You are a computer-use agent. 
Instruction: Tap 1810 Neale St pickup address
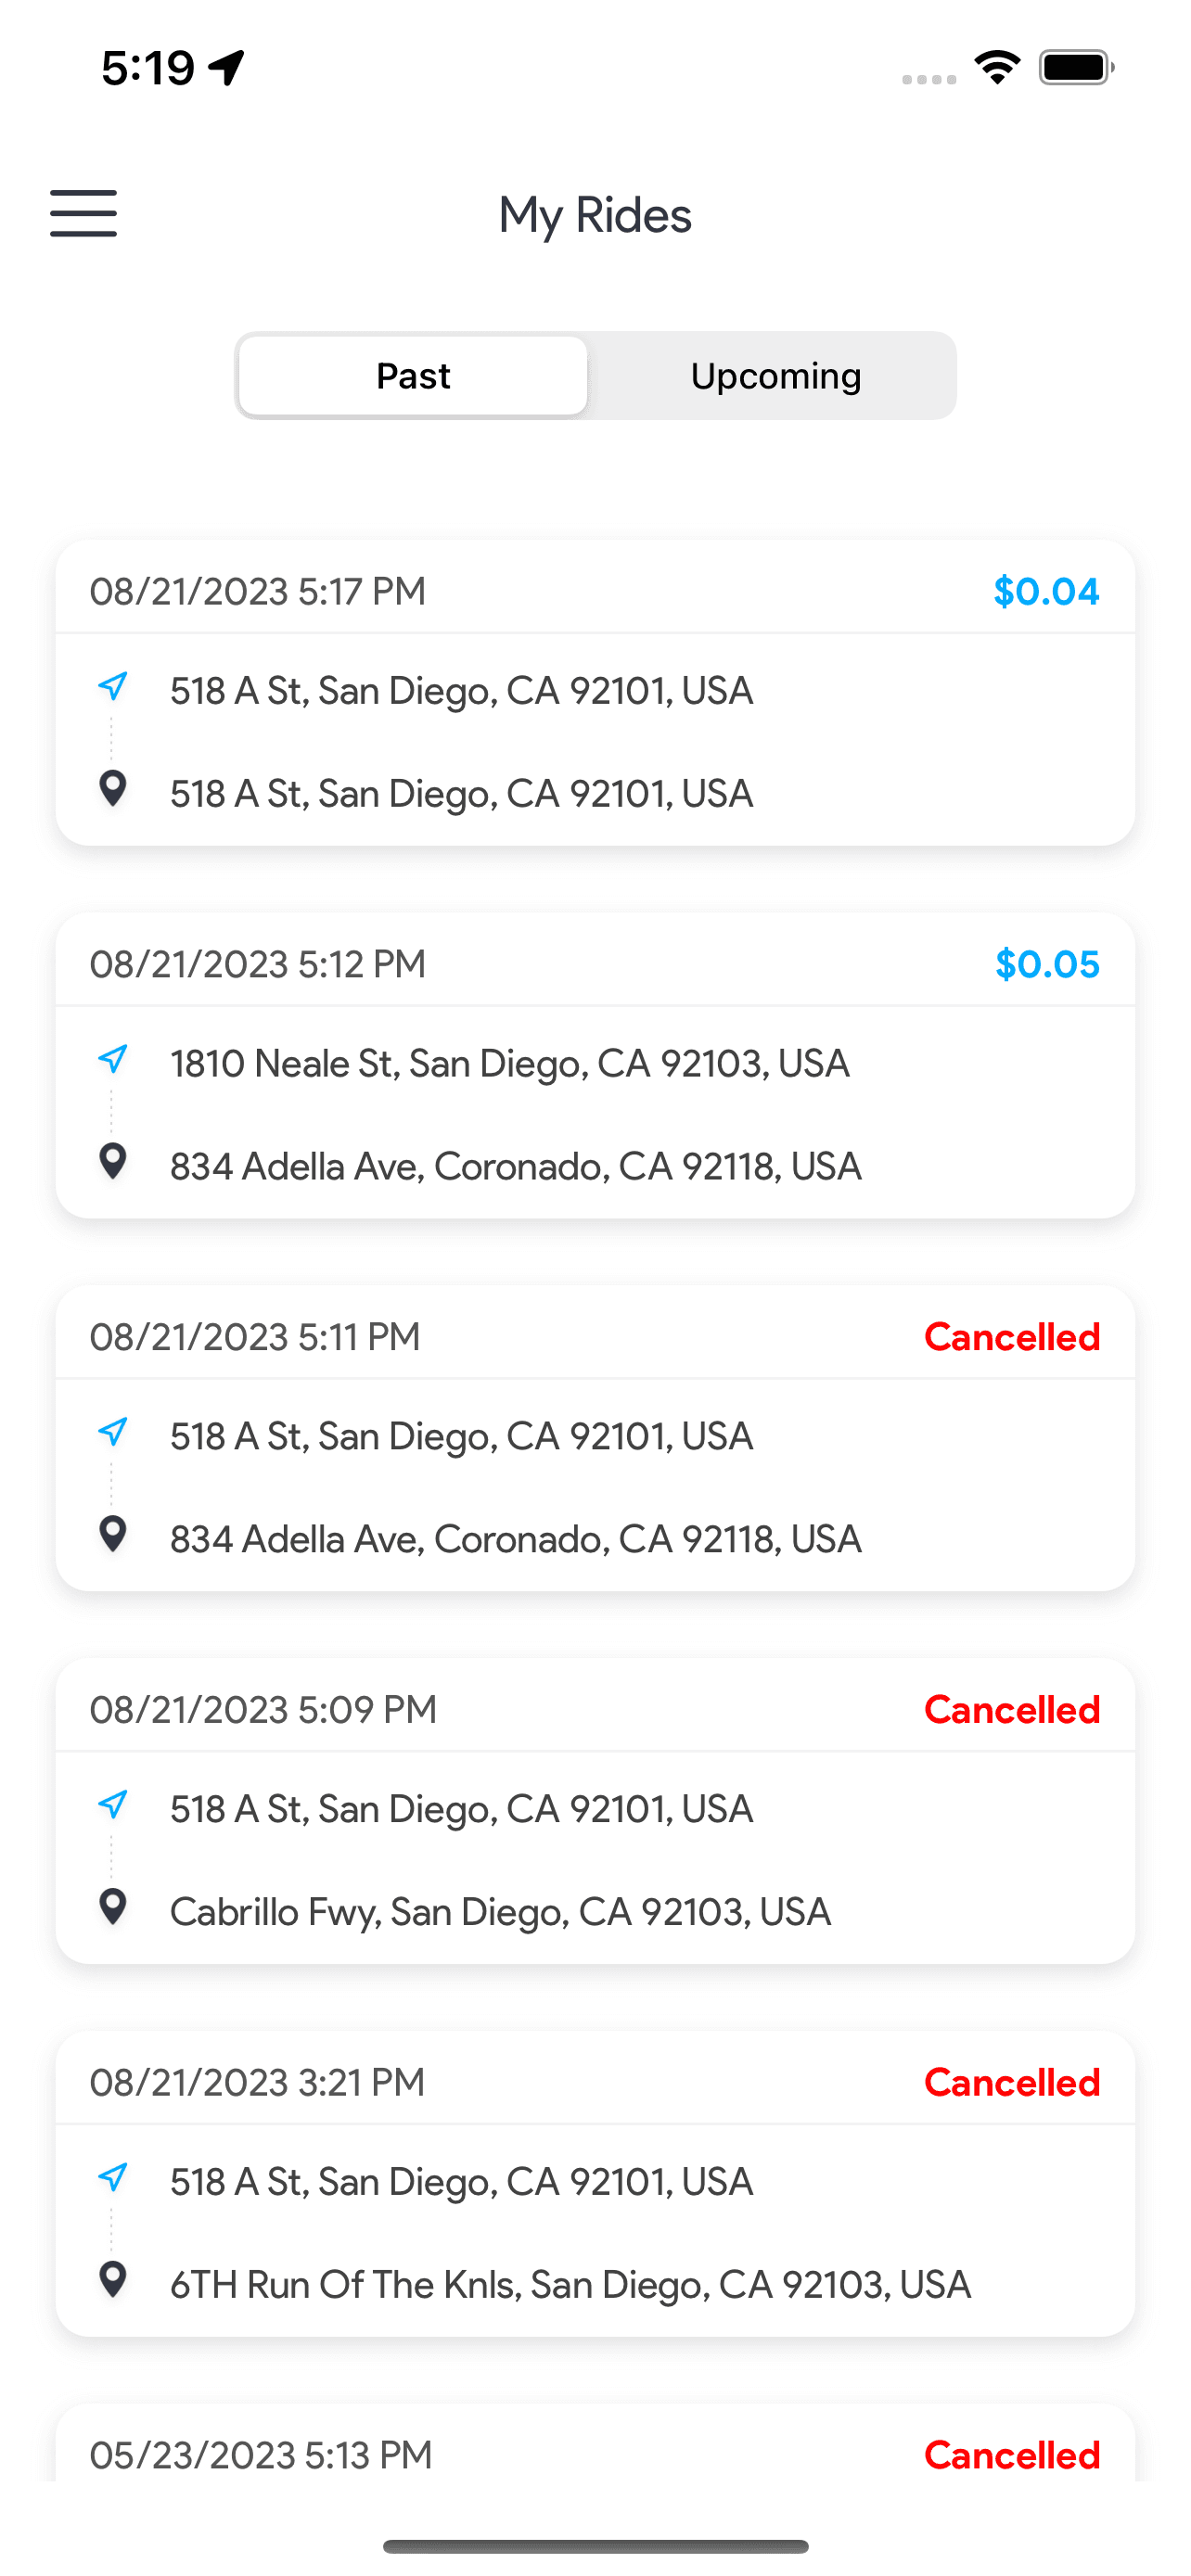509,1063
